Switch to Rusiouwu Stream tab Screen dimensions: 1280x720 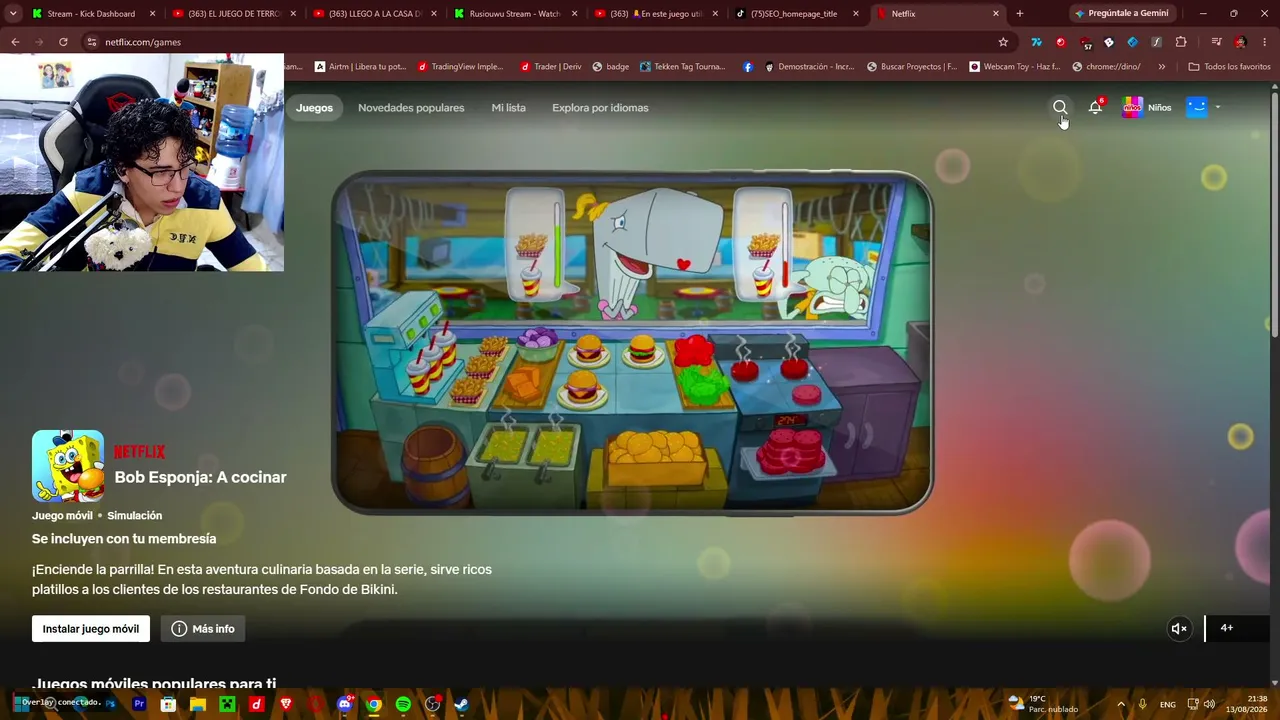pyautogui.click(x=516, y=13)
